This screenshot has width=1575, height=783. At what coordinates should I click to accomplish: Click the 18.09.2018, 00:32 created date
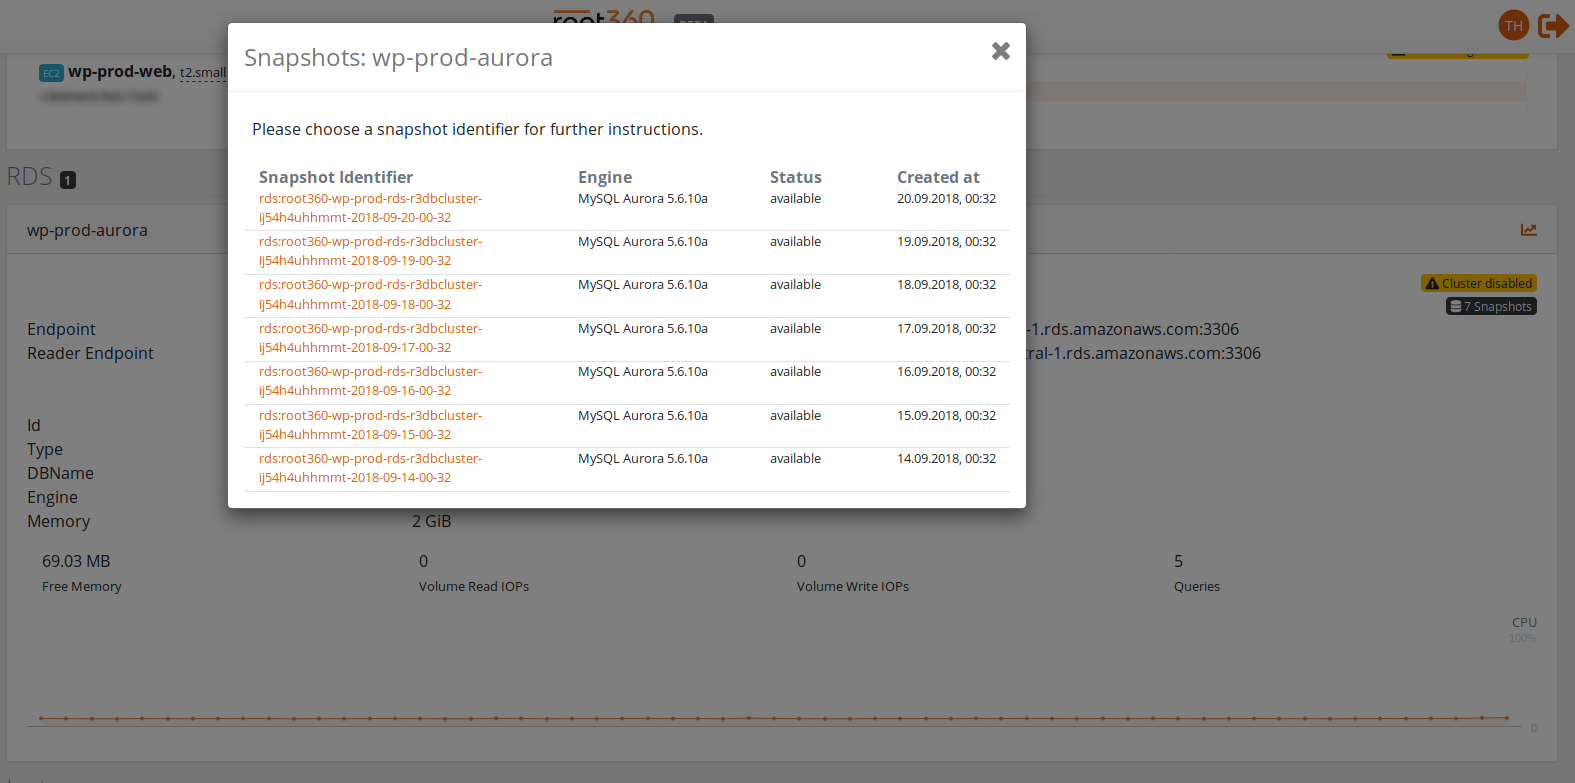coord(946,285)
